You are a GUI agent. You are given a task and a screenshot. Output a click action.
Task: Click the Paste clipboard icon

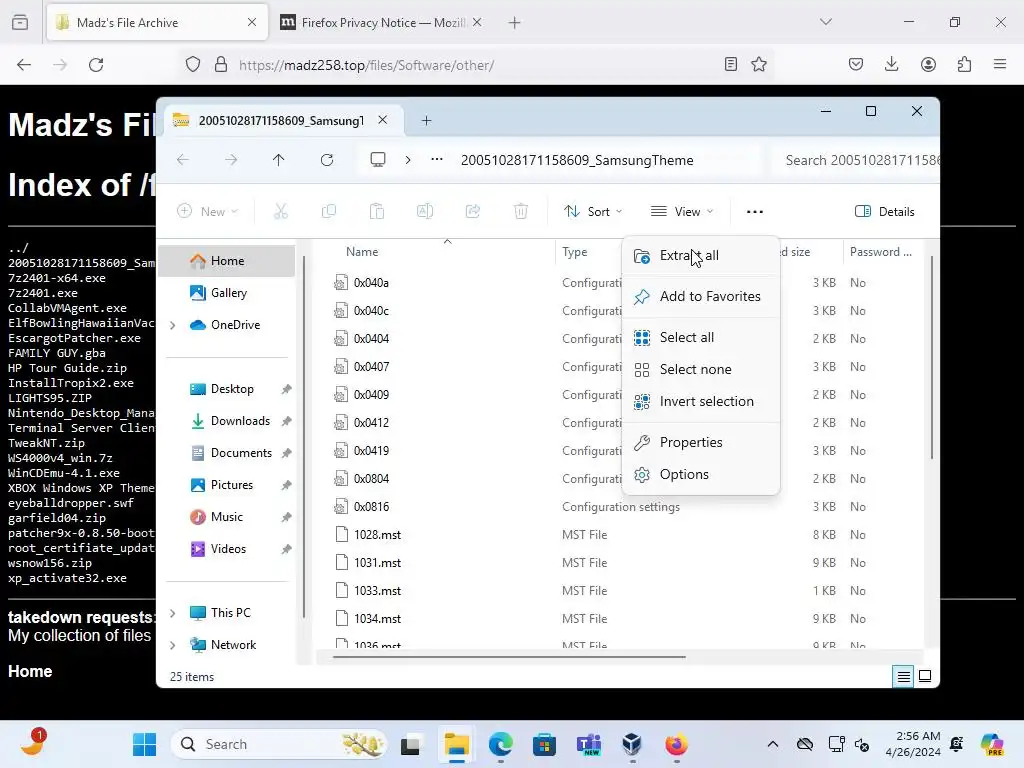pos(377,212)
